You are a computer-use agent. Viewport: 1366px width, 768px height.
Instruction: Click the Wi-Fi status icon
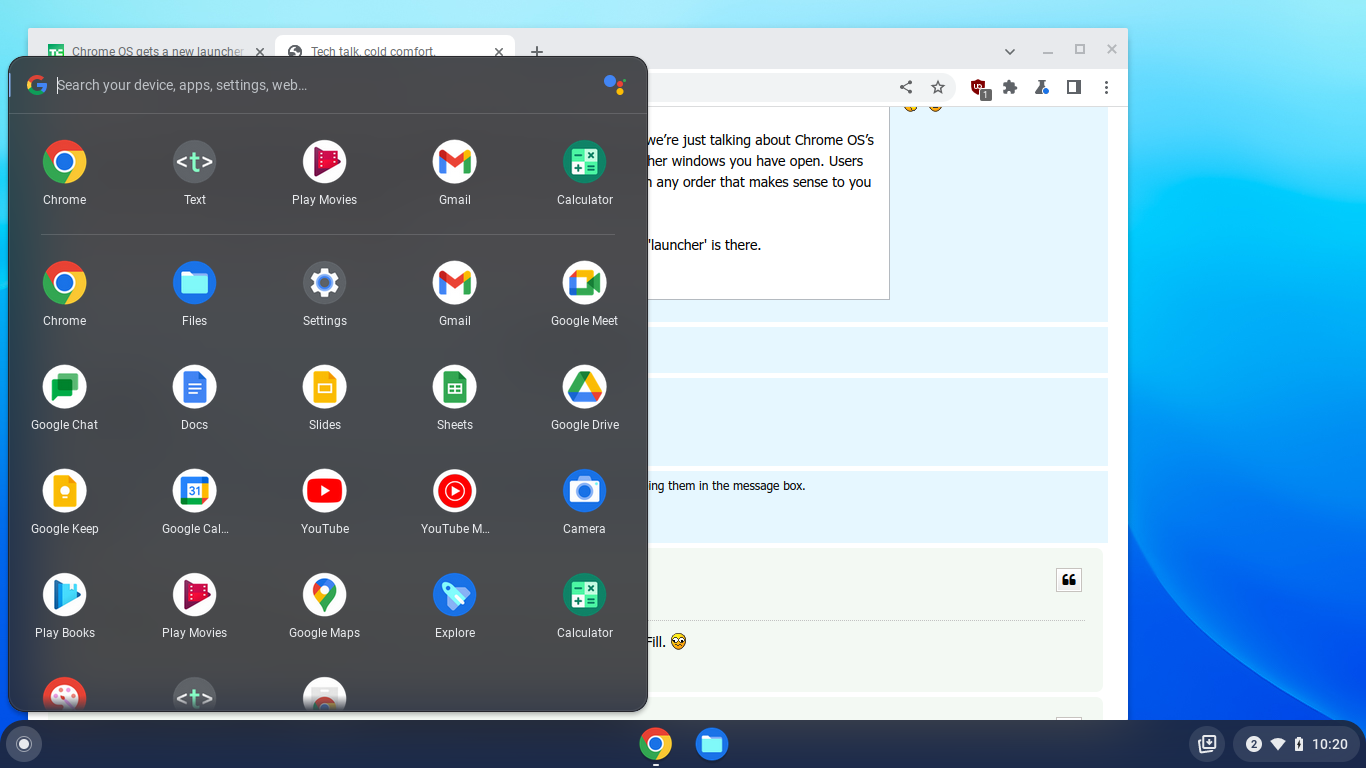[x=1277, y=744]
